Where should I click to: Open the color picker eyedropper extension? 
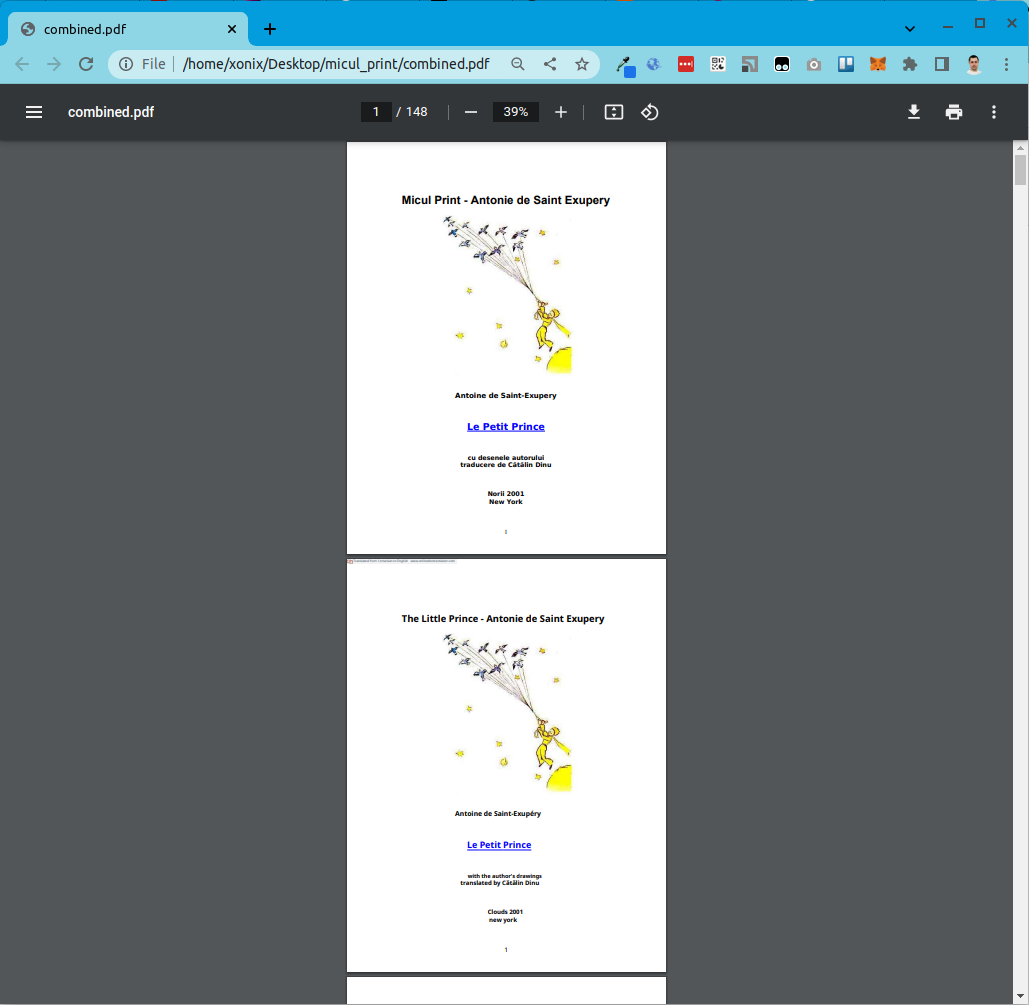(x=625, y=65)
